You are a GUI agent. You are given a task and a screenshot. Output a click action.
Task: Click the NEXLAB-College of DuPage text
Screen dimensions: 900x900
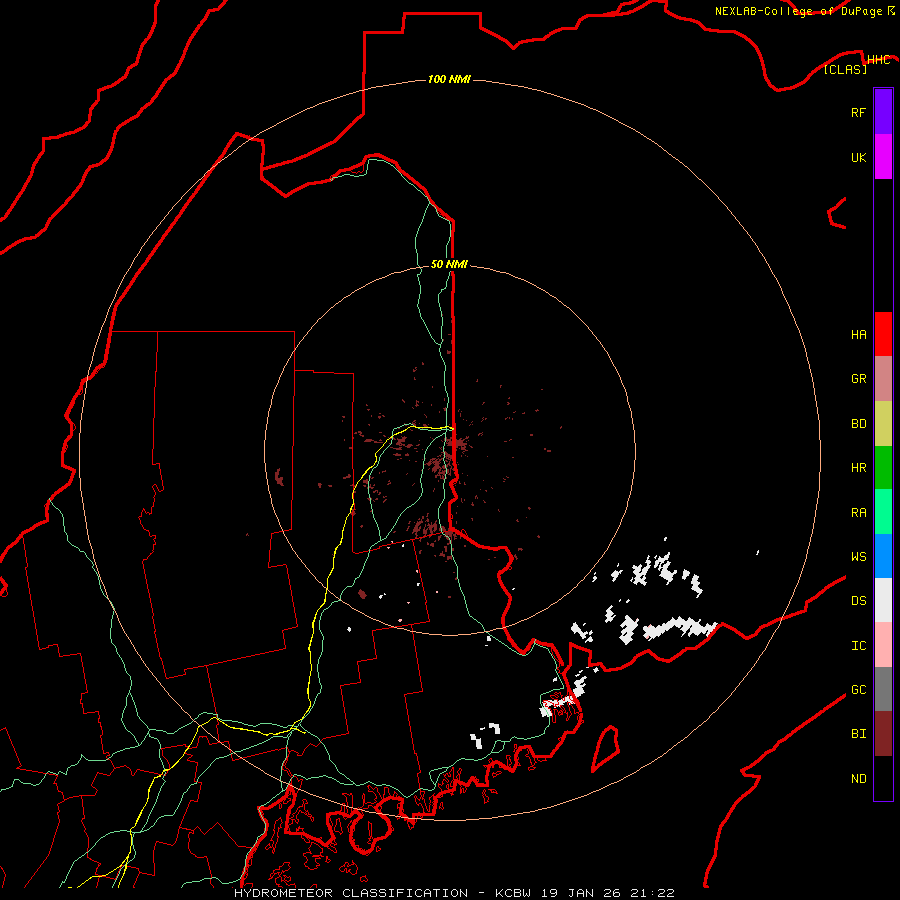[x=798, y=11]
